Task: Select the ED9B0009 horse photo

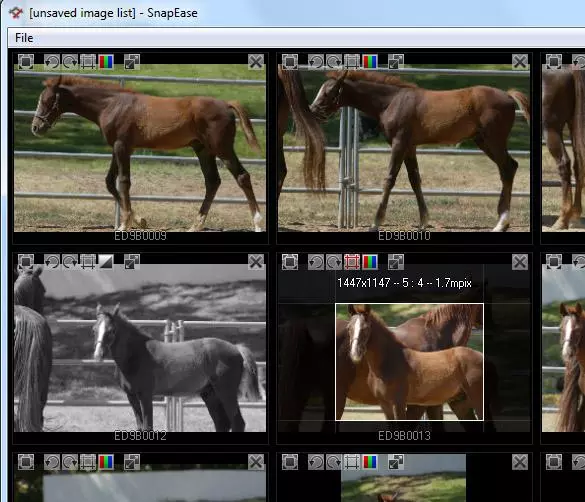Action: [x=140, y=149]
